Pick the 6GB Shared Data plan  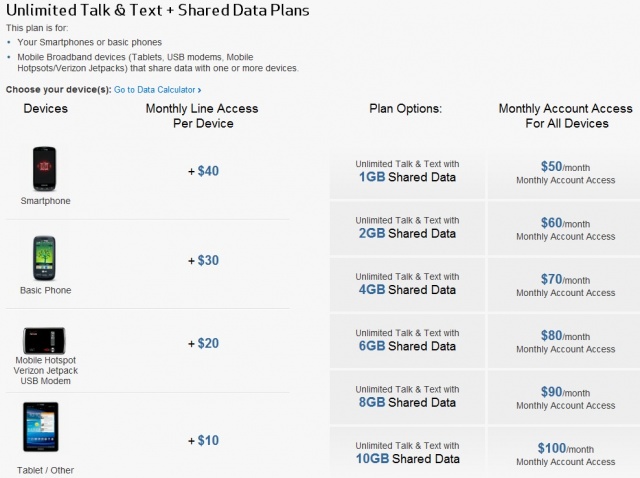pos(407,339)
